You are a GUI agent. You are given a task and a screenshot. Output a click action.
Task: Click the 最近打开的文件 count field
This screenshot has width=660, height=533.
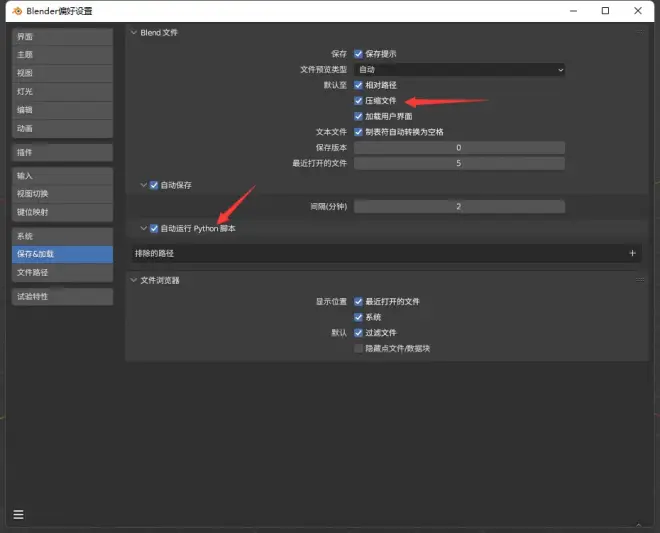click(x=459, y=163)
